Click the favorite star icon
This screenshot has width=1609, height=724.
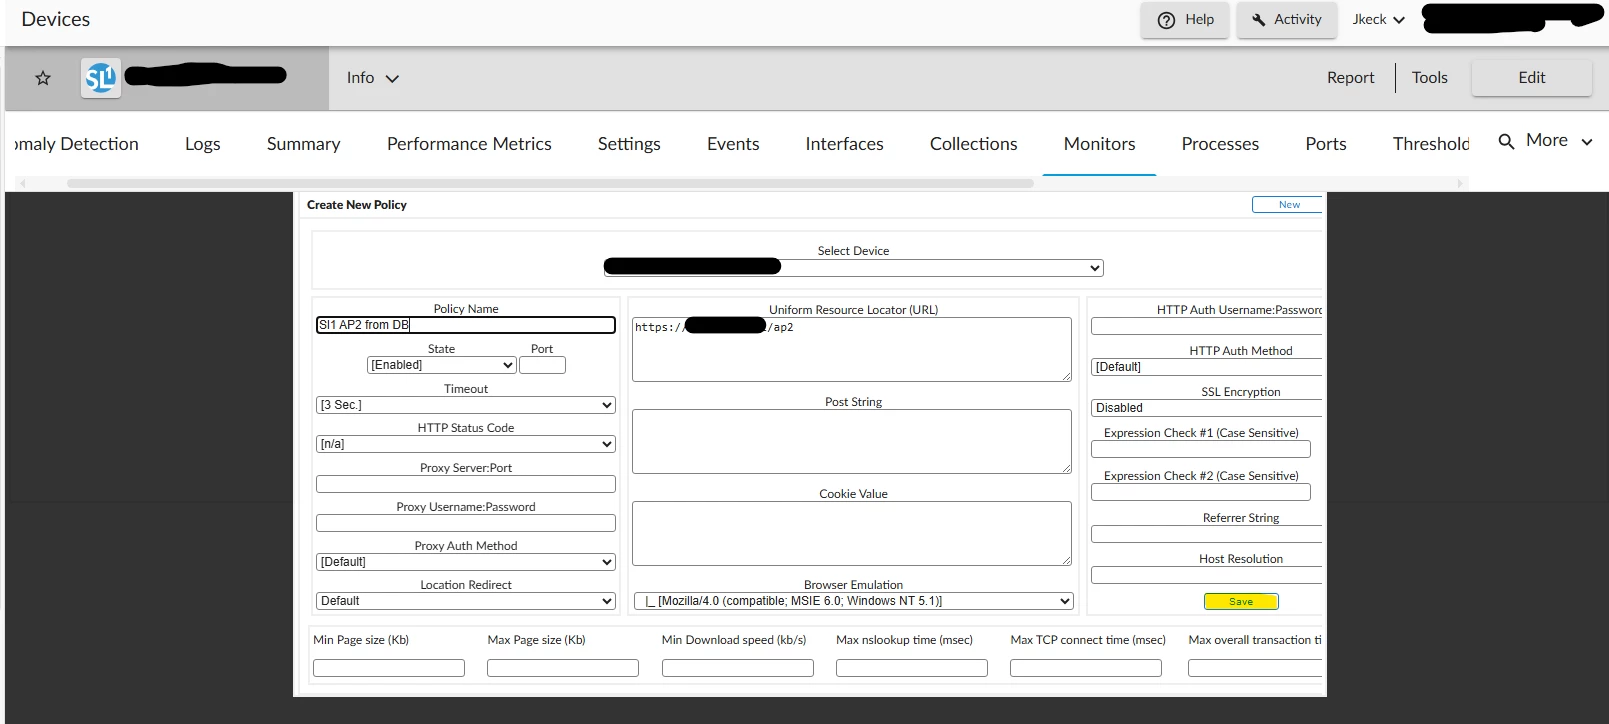tap(43, 78)
